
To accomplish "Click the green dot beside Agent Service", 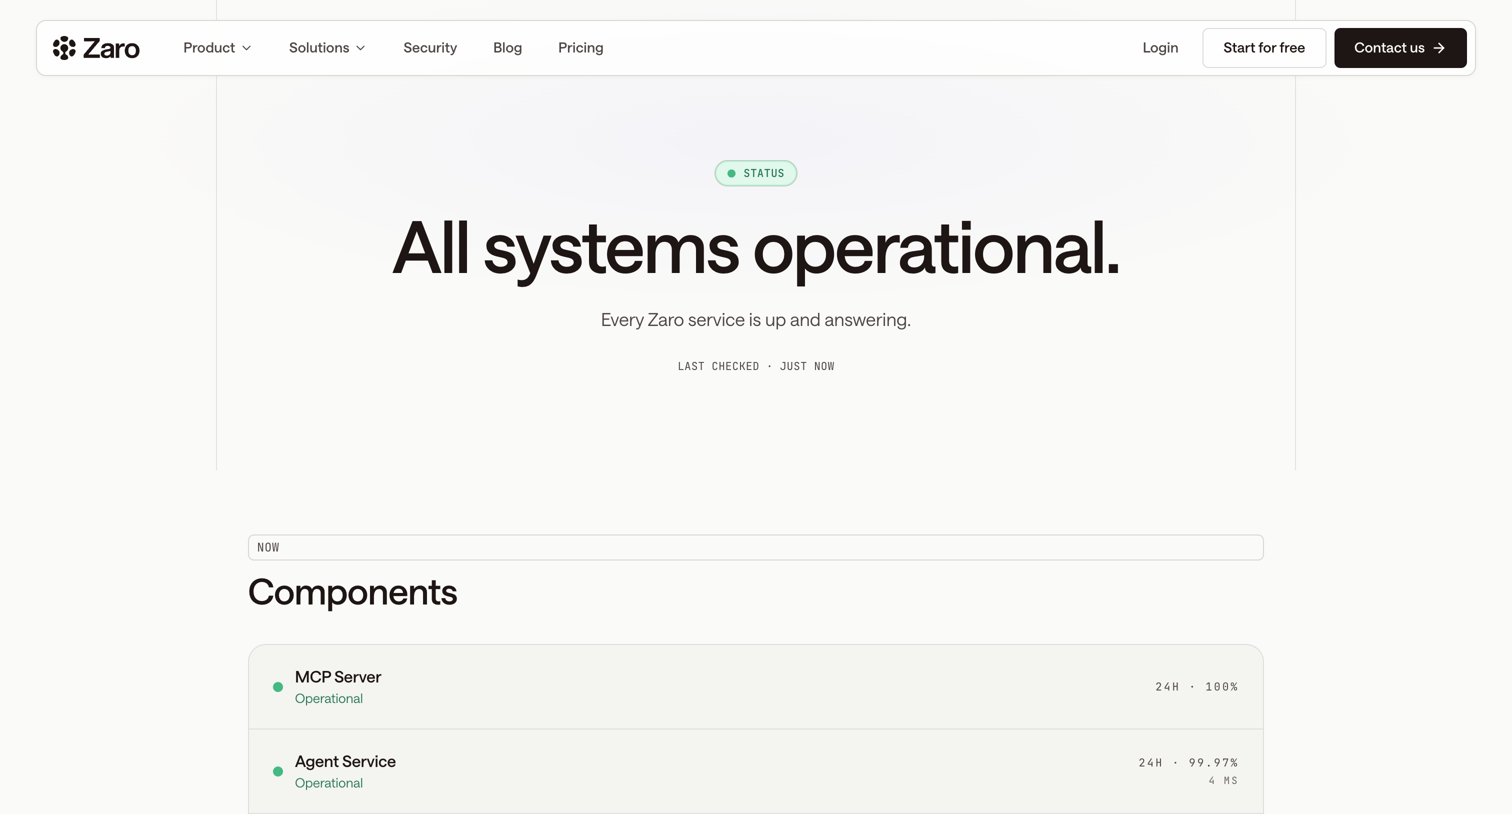I will pos(278,771).
